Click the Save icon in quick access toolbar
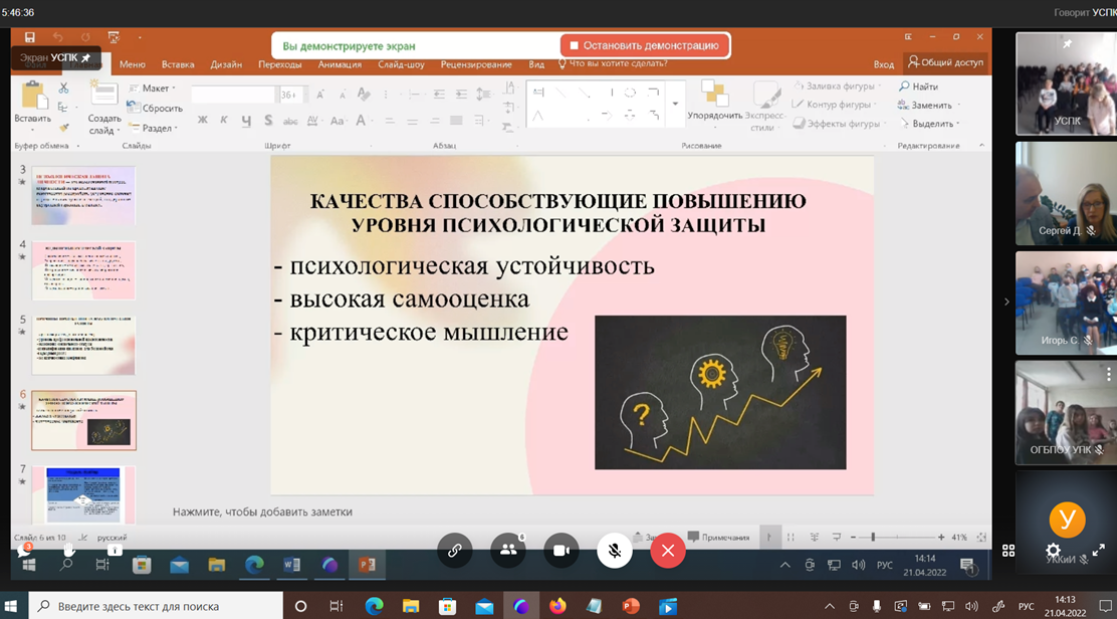The height and width of the screenshot is (619, 1117). coord(30,38)
